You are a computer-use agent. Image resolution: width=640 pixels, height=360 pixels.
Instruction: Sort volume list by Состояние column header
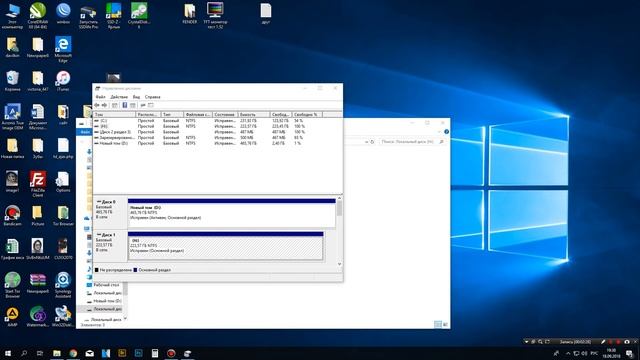(x=225, y=115)
